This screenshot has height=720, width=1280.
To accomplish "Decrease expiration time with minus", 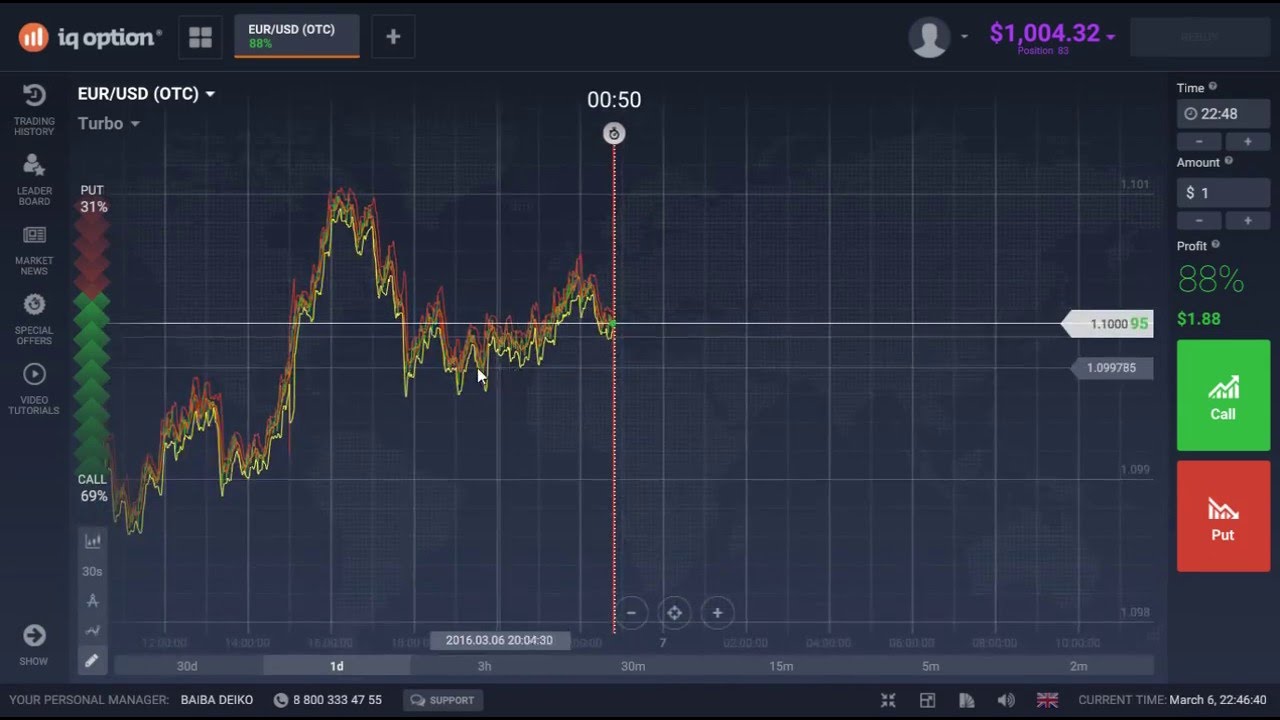I will [x=1199, y=142].
